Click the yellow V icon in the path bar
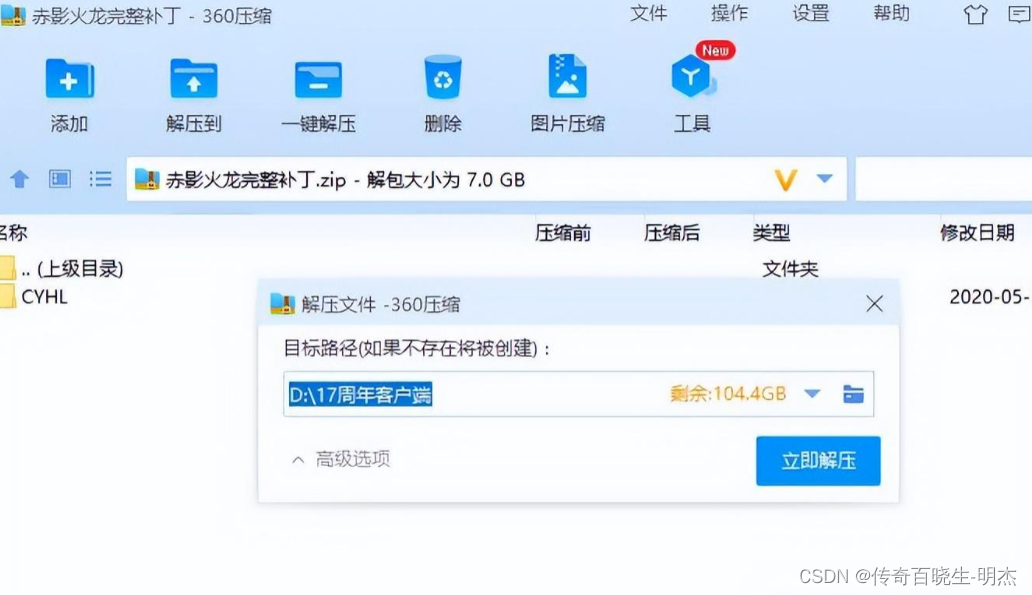The width and height of the screenshot is (1032, 595). click(x=786, y=179)
